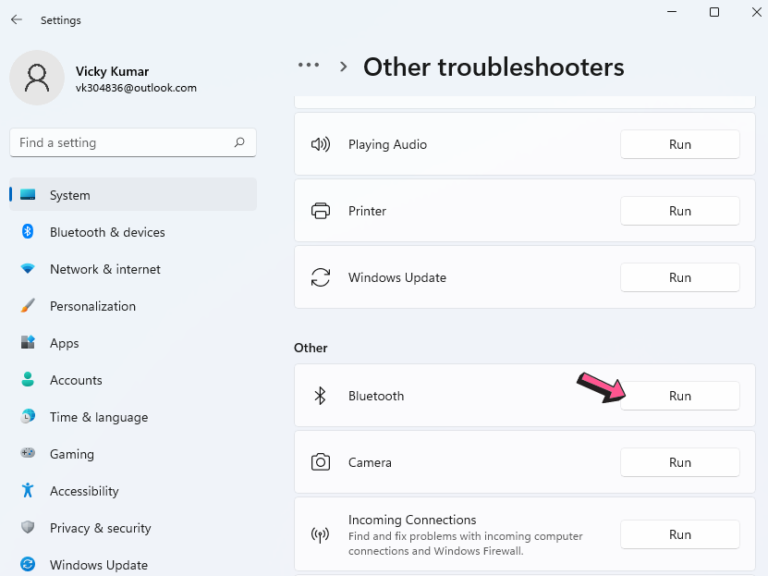Click the Privacy & security shield icon
Screen dimensions: 768x576
click(x=28, y=528)
